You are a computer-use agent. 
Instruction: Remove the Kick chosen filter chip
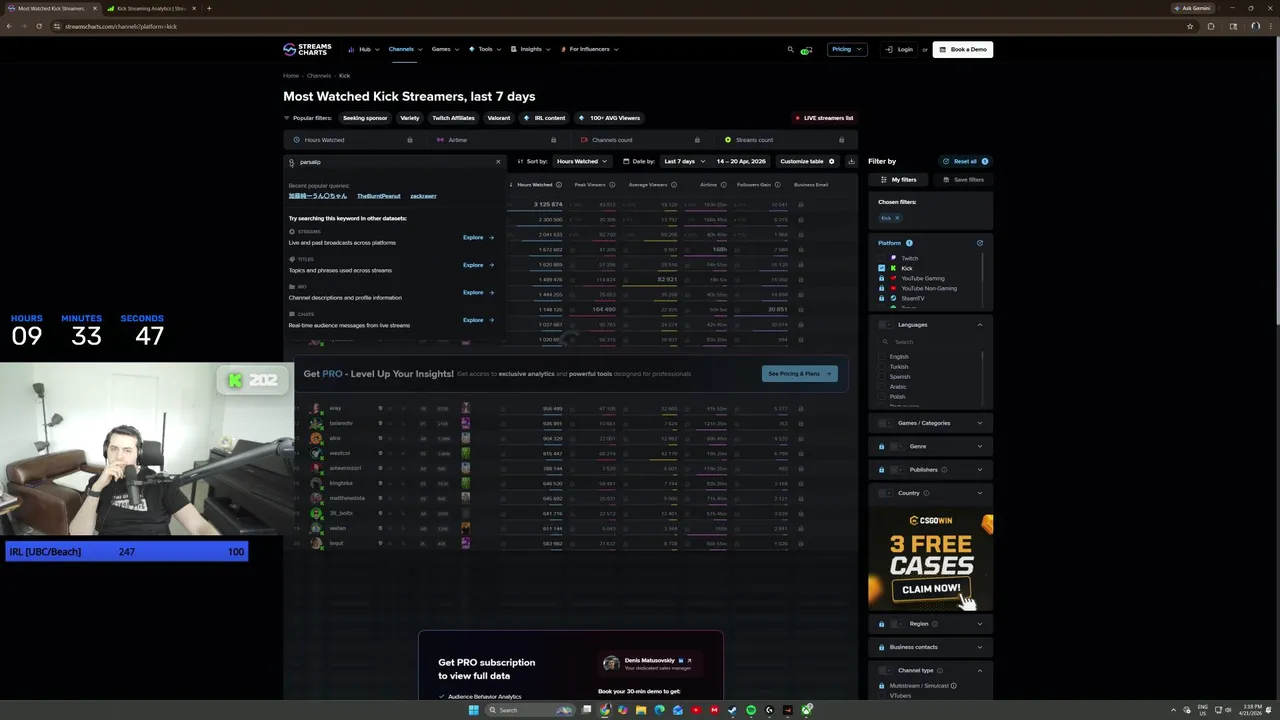[x=897, y=218]
